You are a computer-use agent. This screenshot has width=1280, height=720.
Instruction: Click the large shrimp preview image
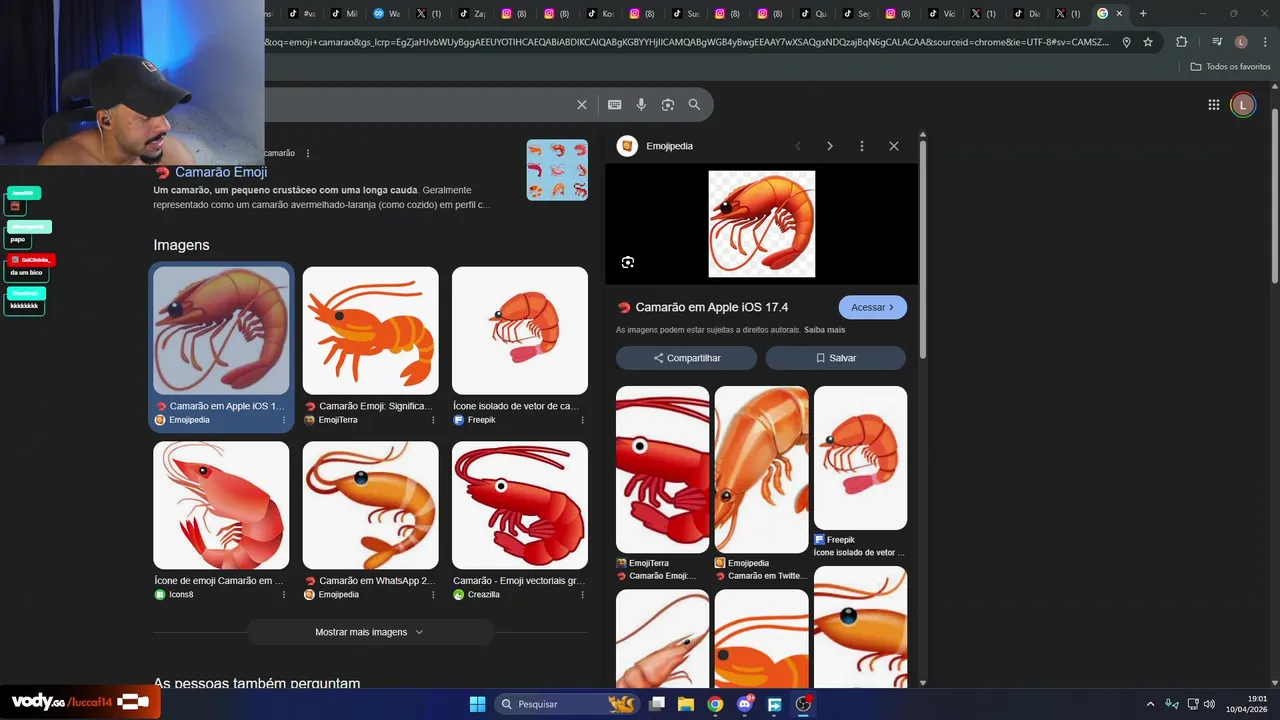[762, 224]
